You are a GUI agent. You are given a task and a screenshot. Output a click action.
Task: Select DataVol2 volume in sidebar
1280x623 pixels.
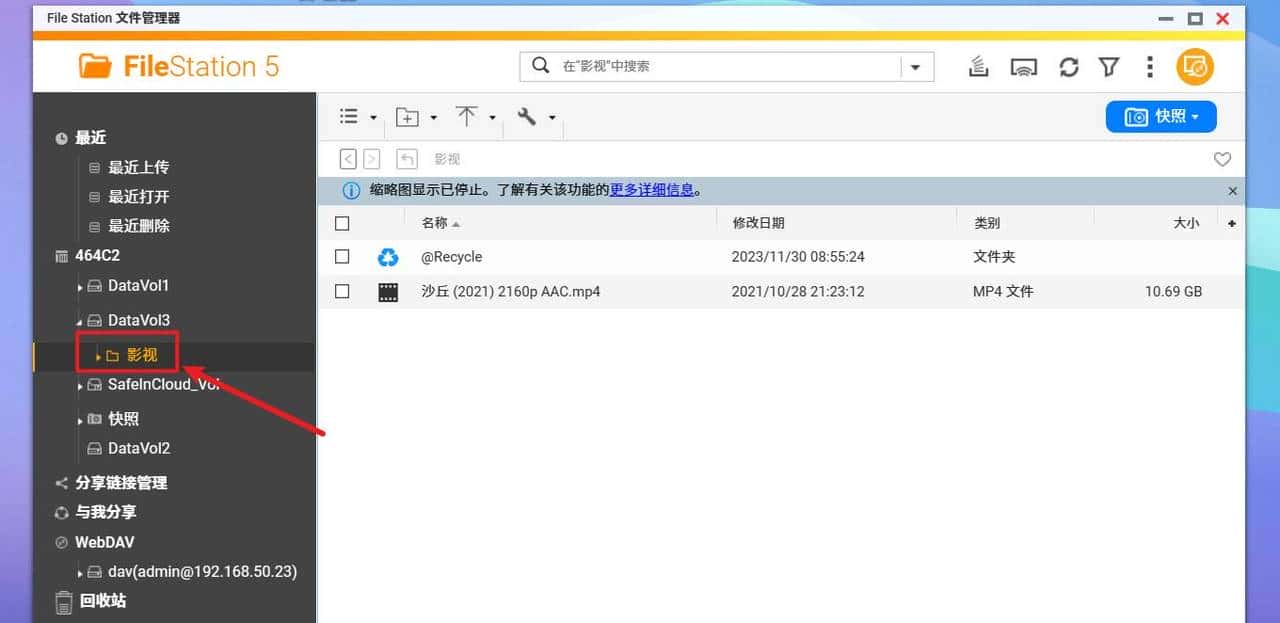click(x=139, y=448)
